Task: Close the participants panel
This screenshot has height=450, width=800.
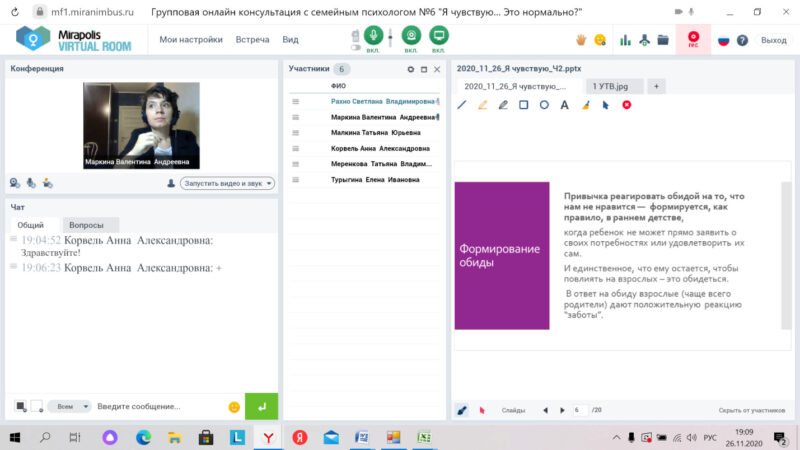Action: [x=437, y=69]
